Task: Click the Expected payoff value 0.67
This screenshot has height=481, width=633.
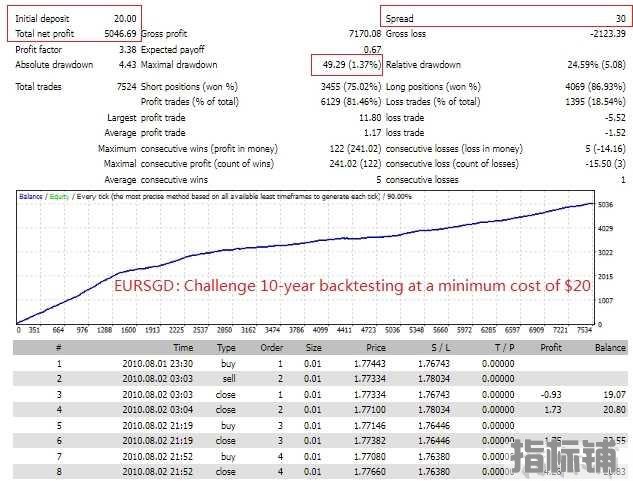Action: coord(372,50)
